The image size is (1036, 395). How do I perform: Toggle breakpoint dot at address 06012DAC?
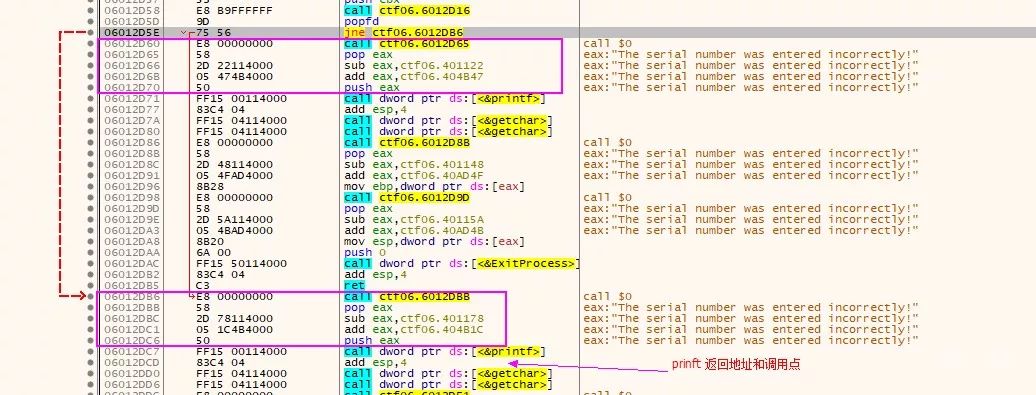tap(91, 264)
